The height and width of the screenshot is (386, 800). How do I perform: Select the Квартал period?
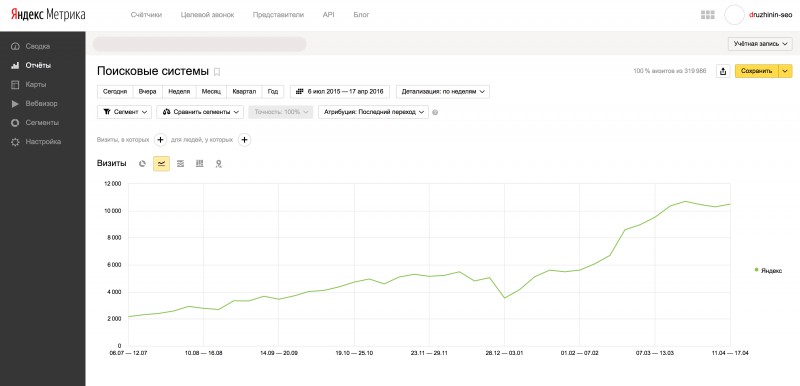tap(244, 92)
